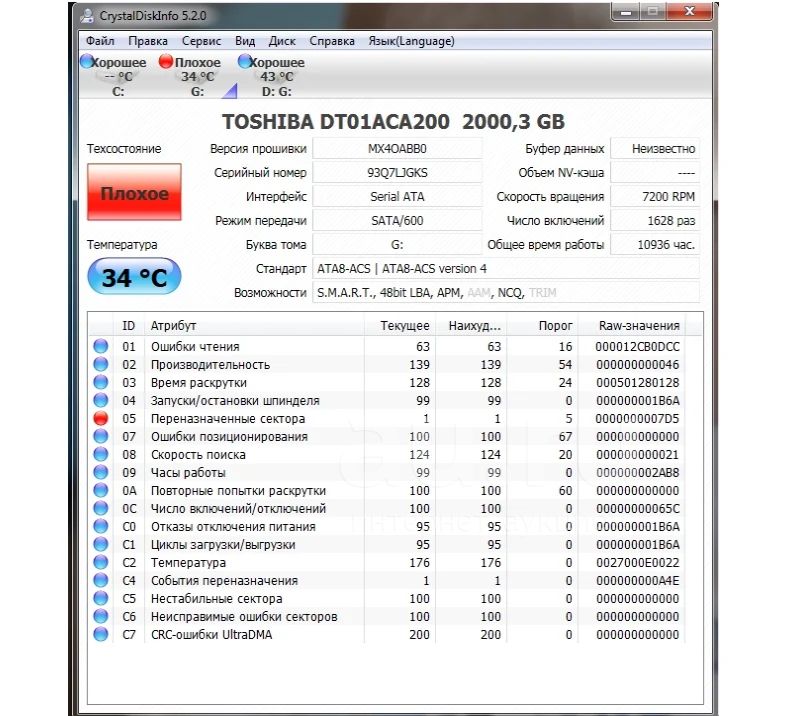Open the Сервис menu
Image resolution: width=800 pixels, height=716 pixels.
tap(202, 41)
